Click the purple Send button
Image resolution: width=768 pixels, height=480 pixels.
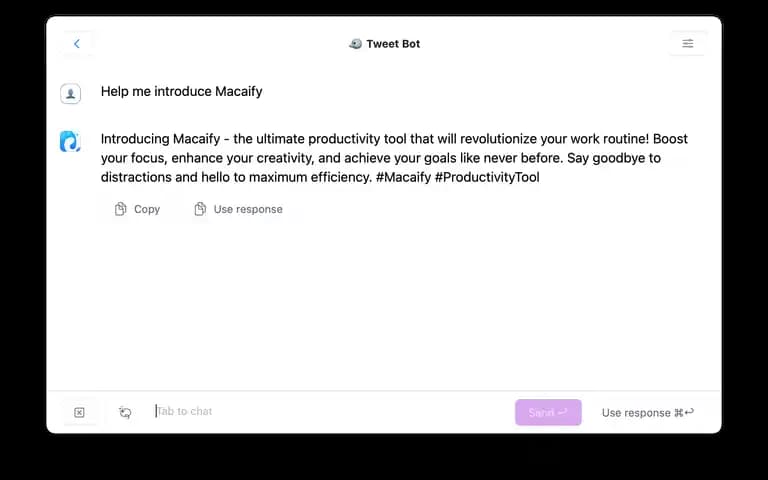tap(548, 412)
